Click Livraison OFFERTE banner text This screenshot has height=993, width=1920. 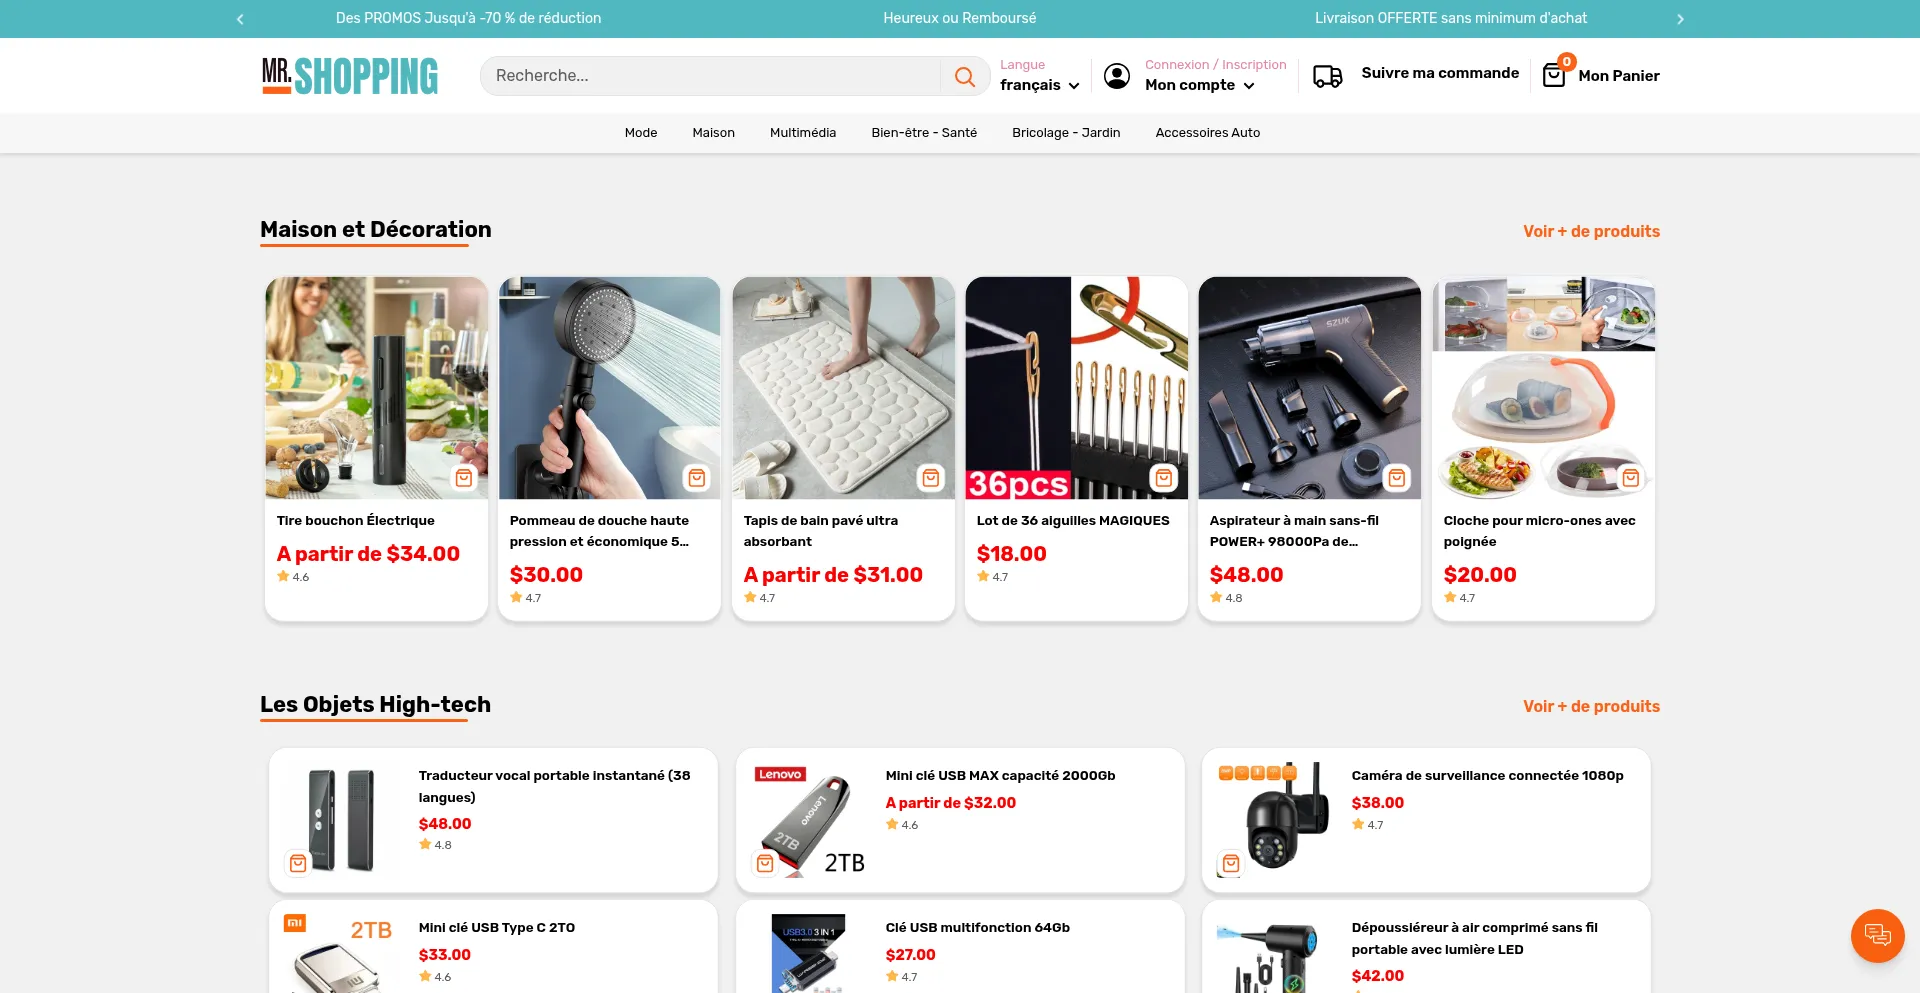point(1450,18)
